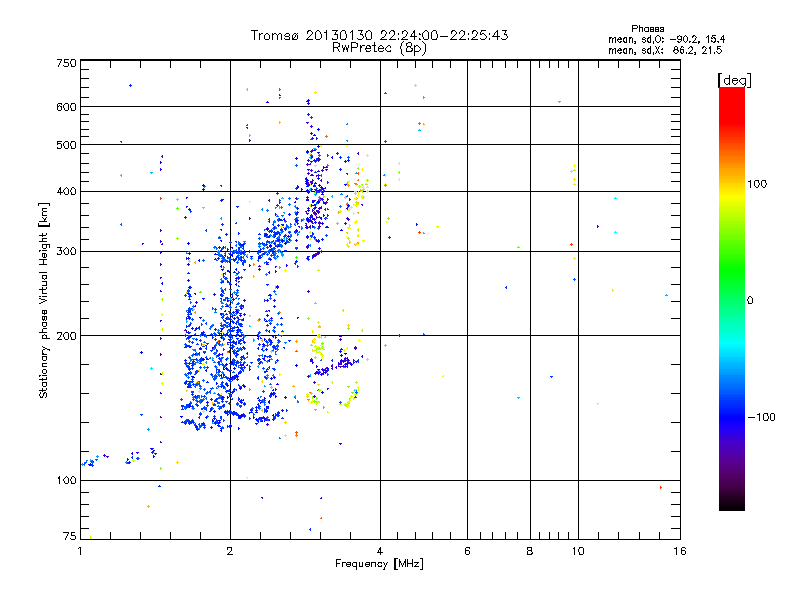The width and height of the screenshot is (800, 600).
Task: Click the '300' y-axis tick label
Action: 66,251
